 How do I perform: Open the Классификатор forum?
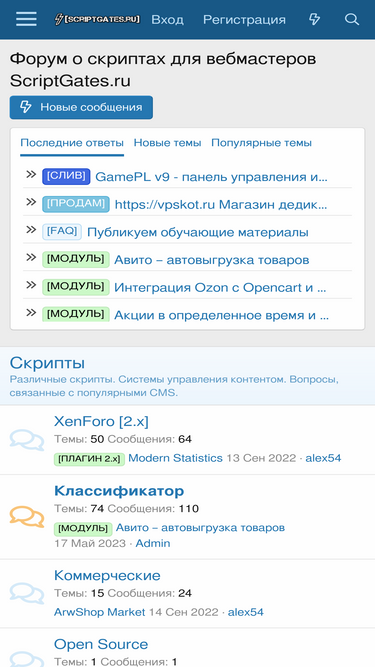tap(119, 490)
